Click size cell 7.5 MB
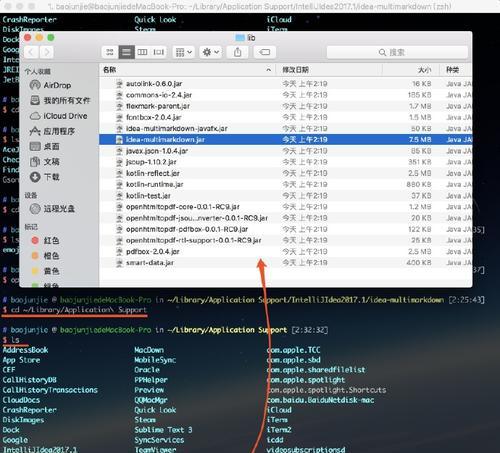Screen dimensions: 500x453 click(x=420, y=140)
